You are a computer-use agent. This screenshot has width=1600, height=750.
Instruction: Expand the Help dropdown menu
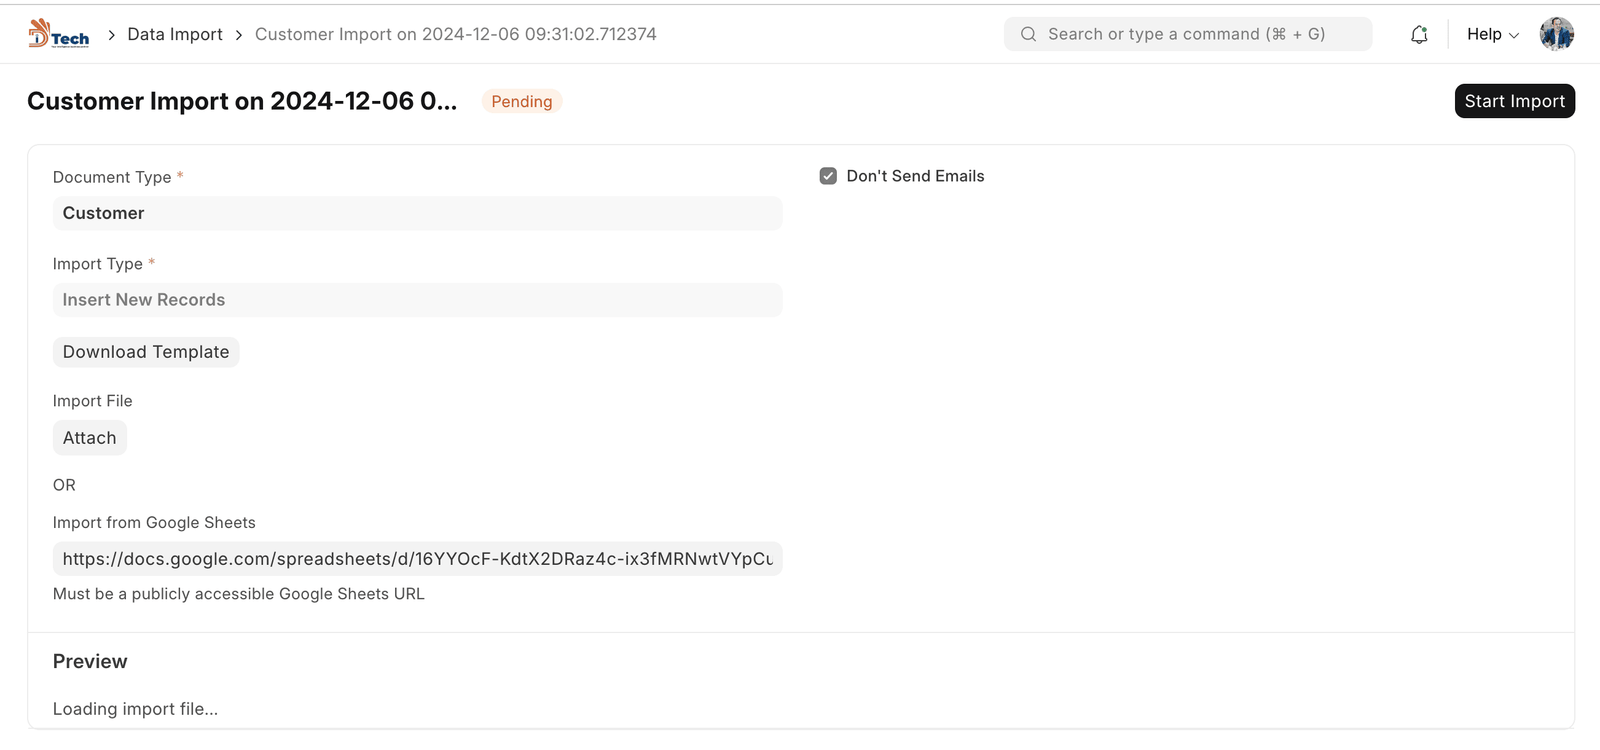(x=1492, y=34)
